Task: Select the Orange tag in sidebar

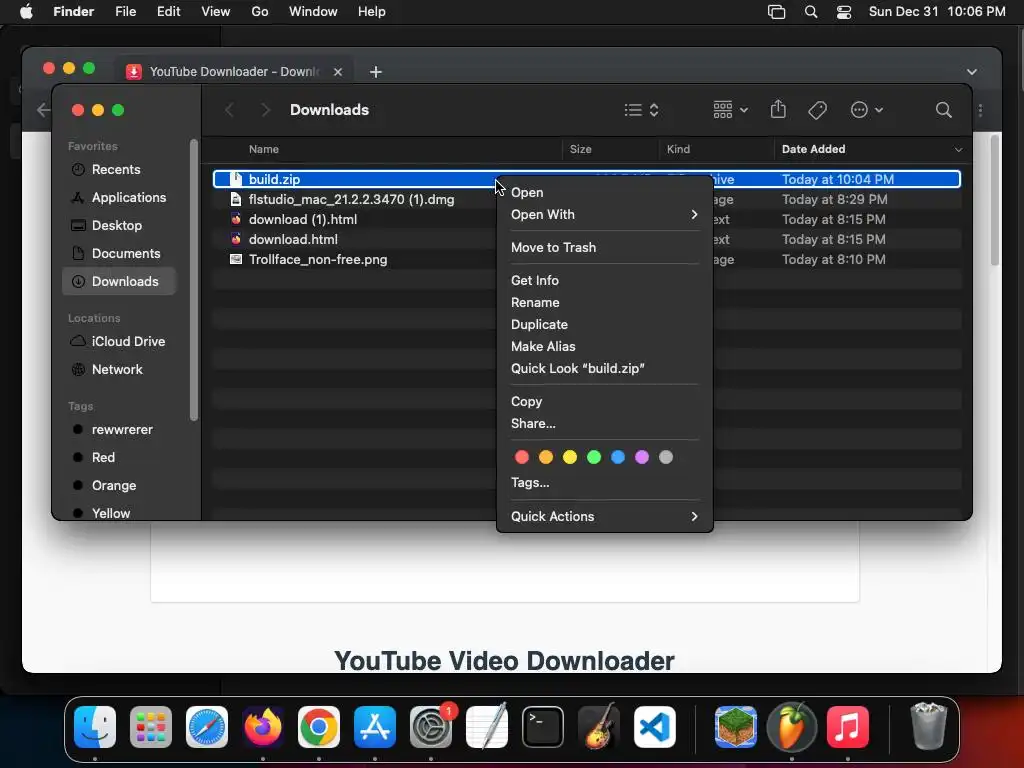Action: coord(119,485)
